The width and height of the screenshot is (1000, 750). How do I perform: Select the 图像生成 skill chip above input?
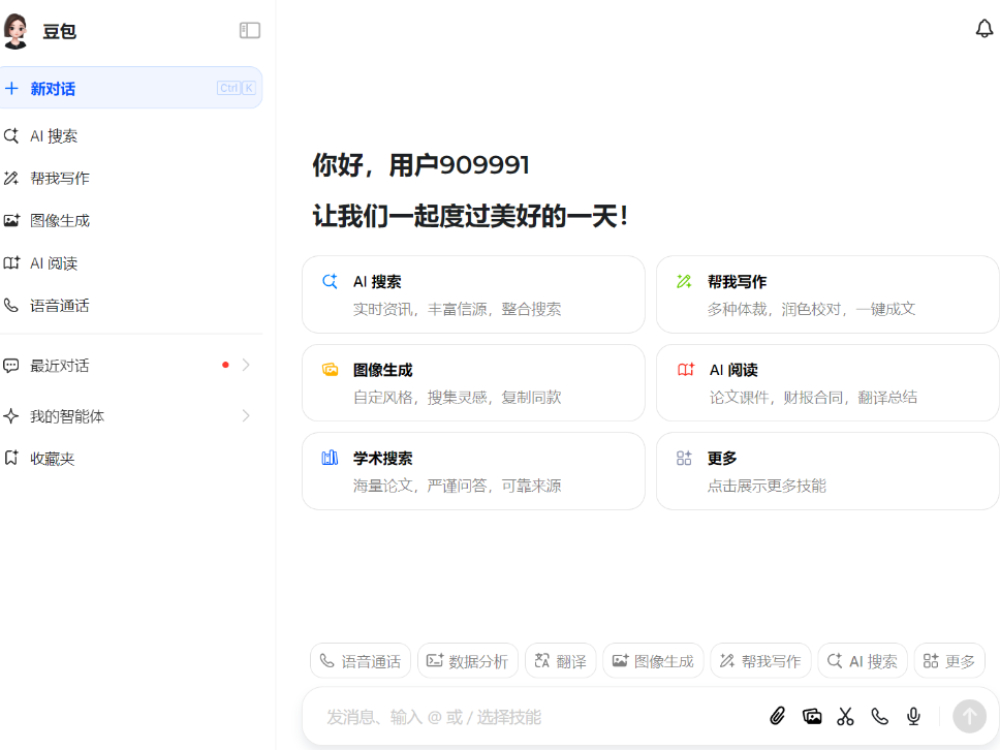(653, 661)
